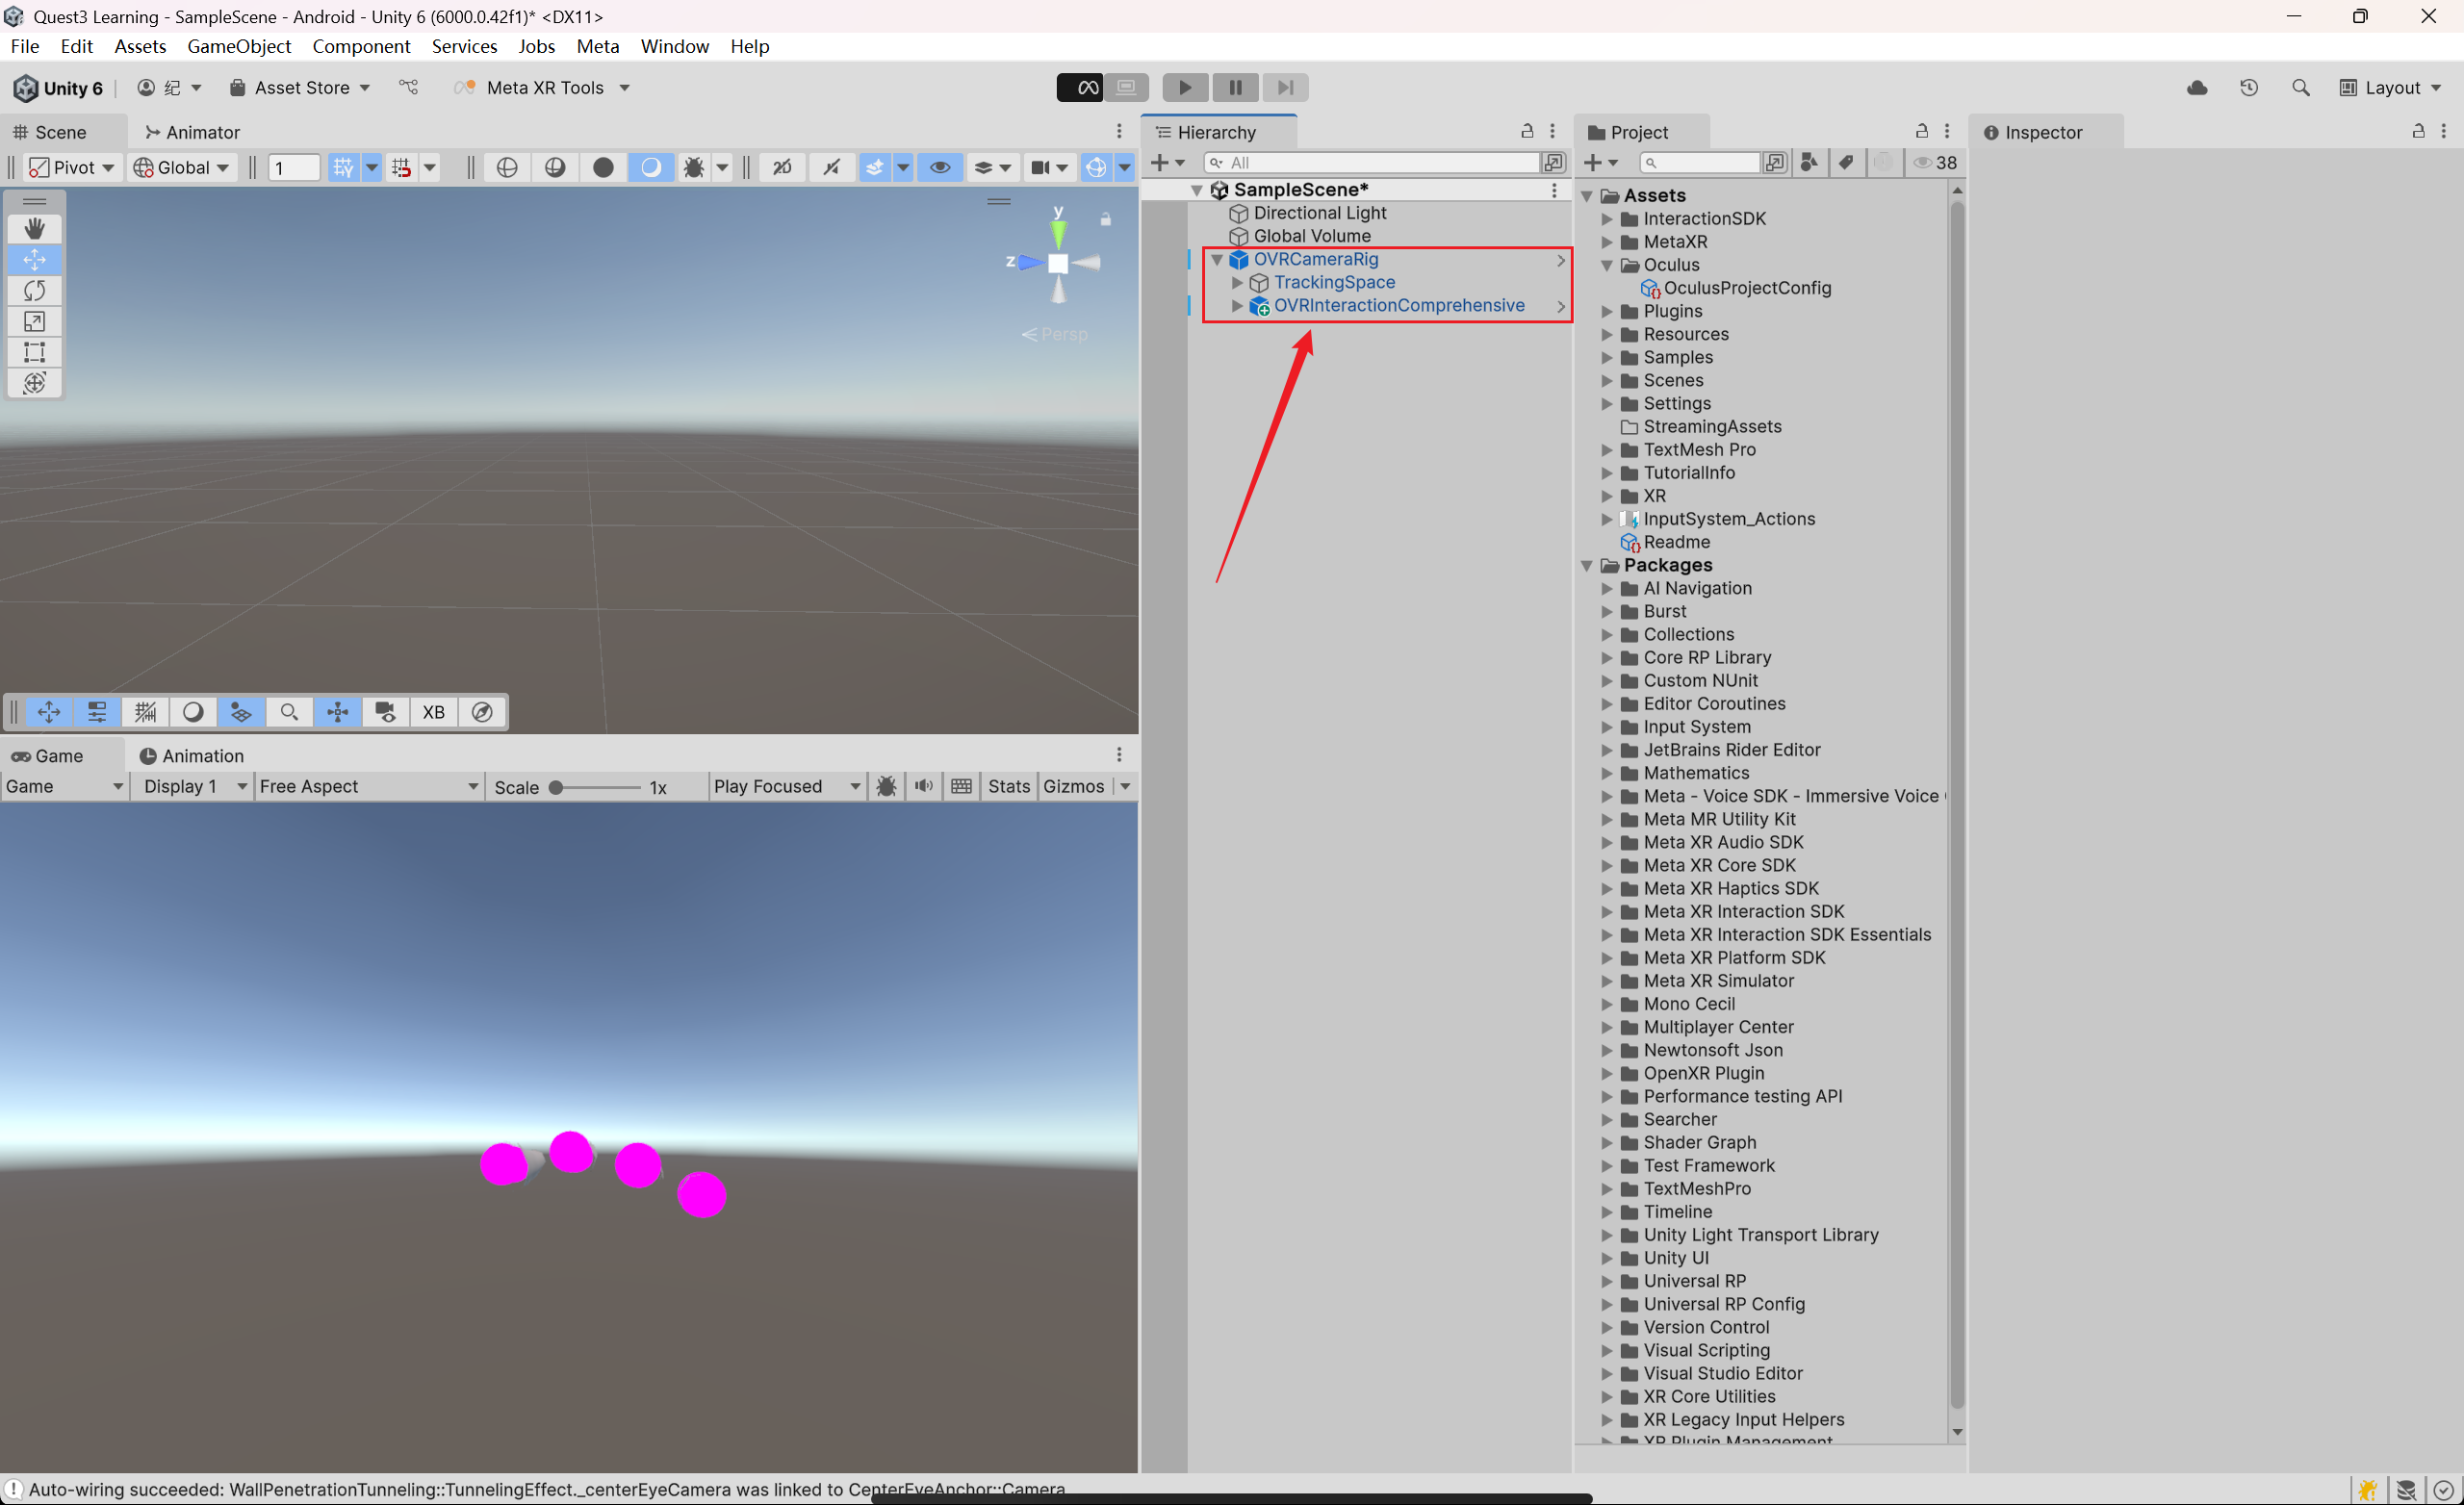The image size is (2464, 1505).
Task: Expand the InteractionSDK folder
Action: point(1607,219)
